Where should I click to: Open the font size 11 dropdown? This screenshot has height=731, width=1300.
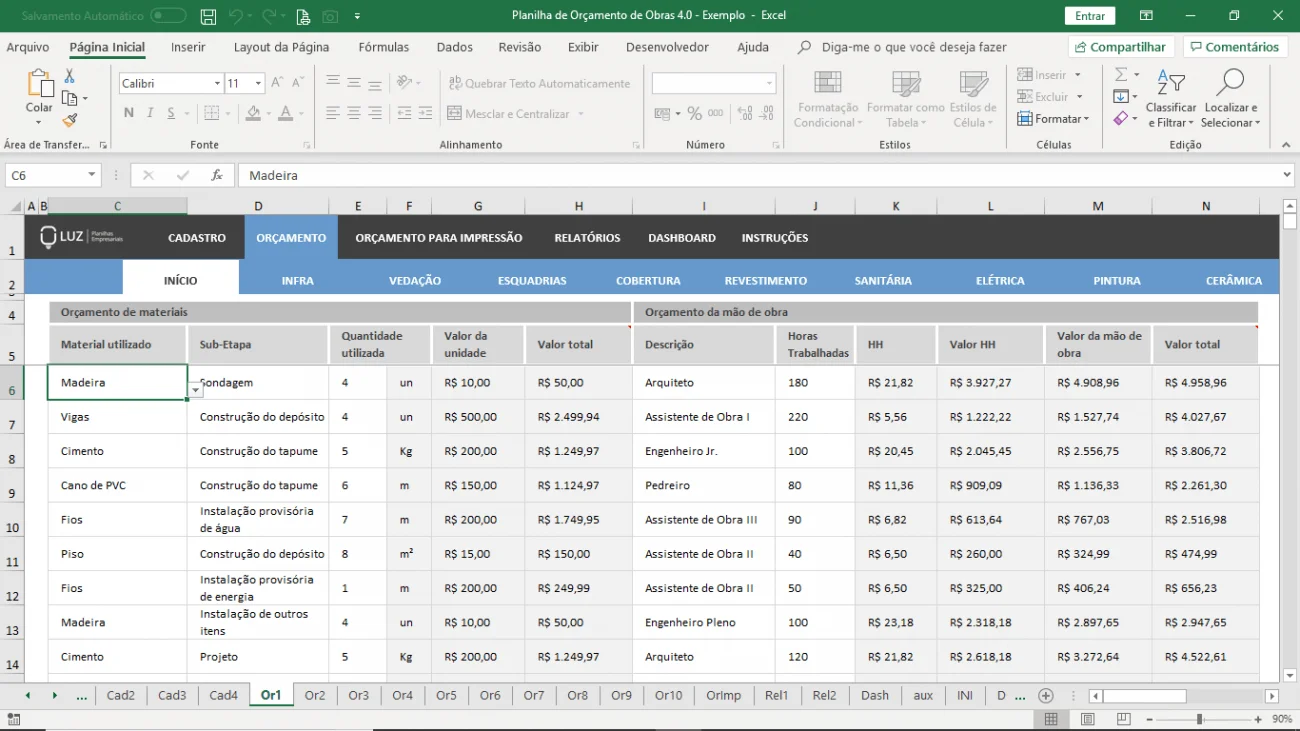tap(259, 84)
